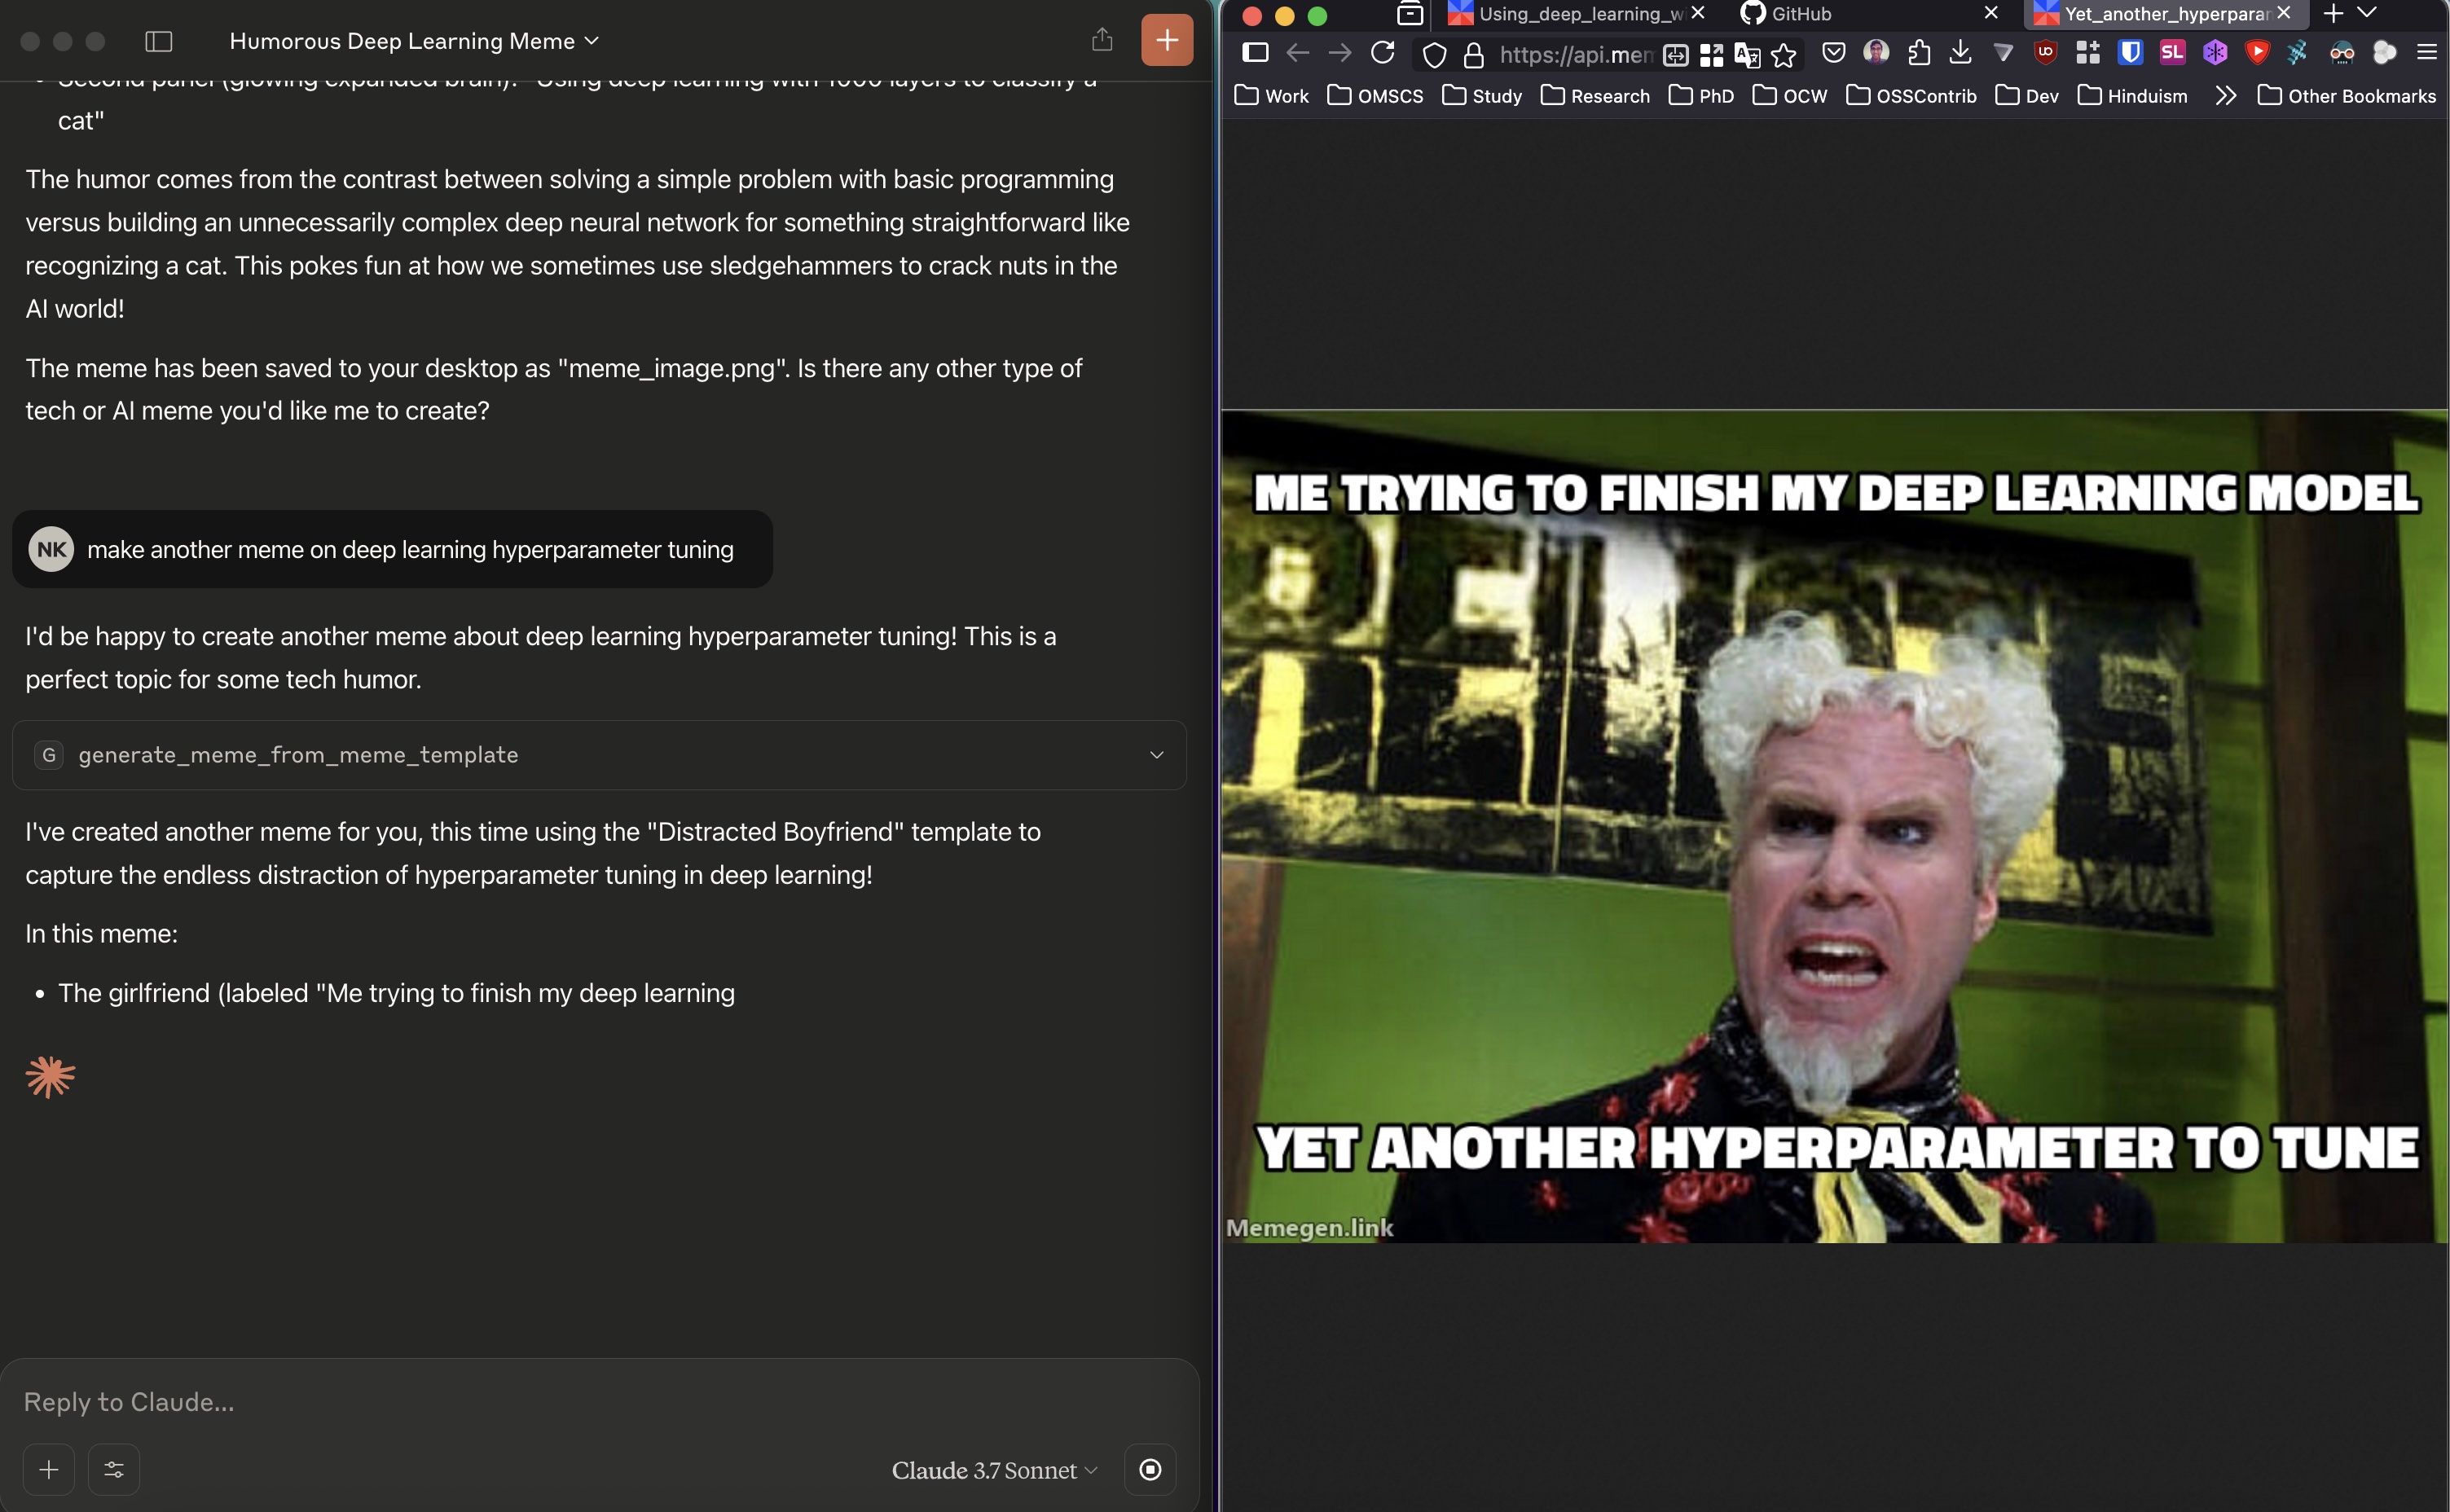The image size is (2450, 1512).
Task: Open the Research bookmarks folder
Action: [x=1595, y=96]
